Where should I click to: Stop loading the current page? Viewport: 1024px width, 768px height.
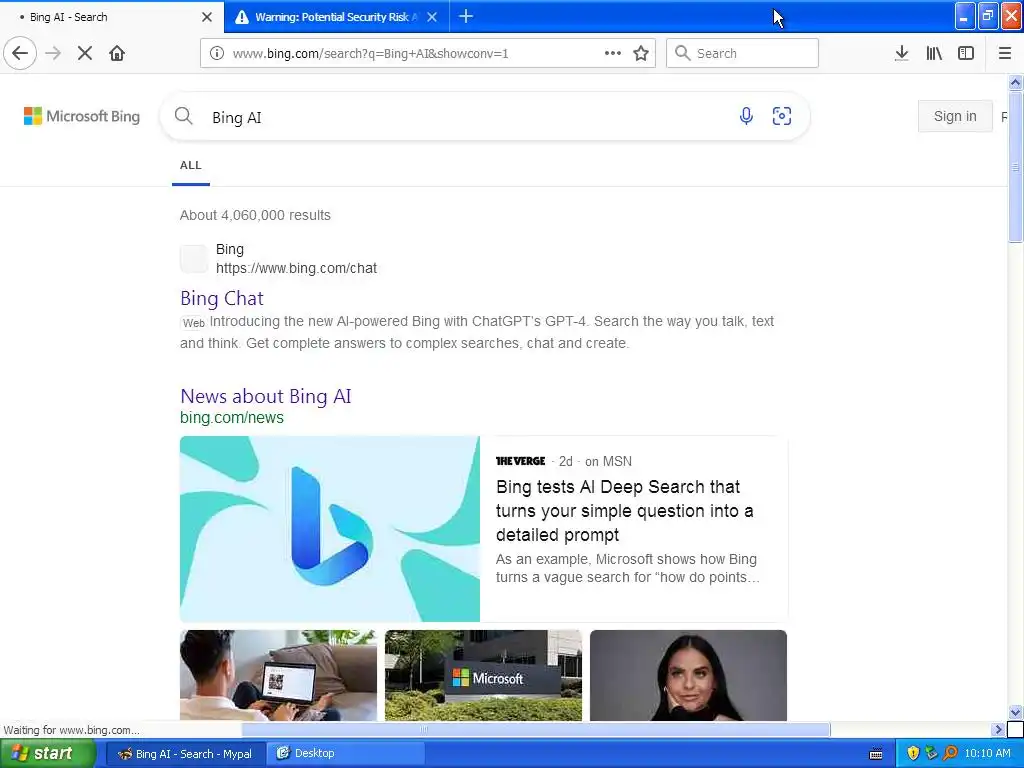(85, 53)
